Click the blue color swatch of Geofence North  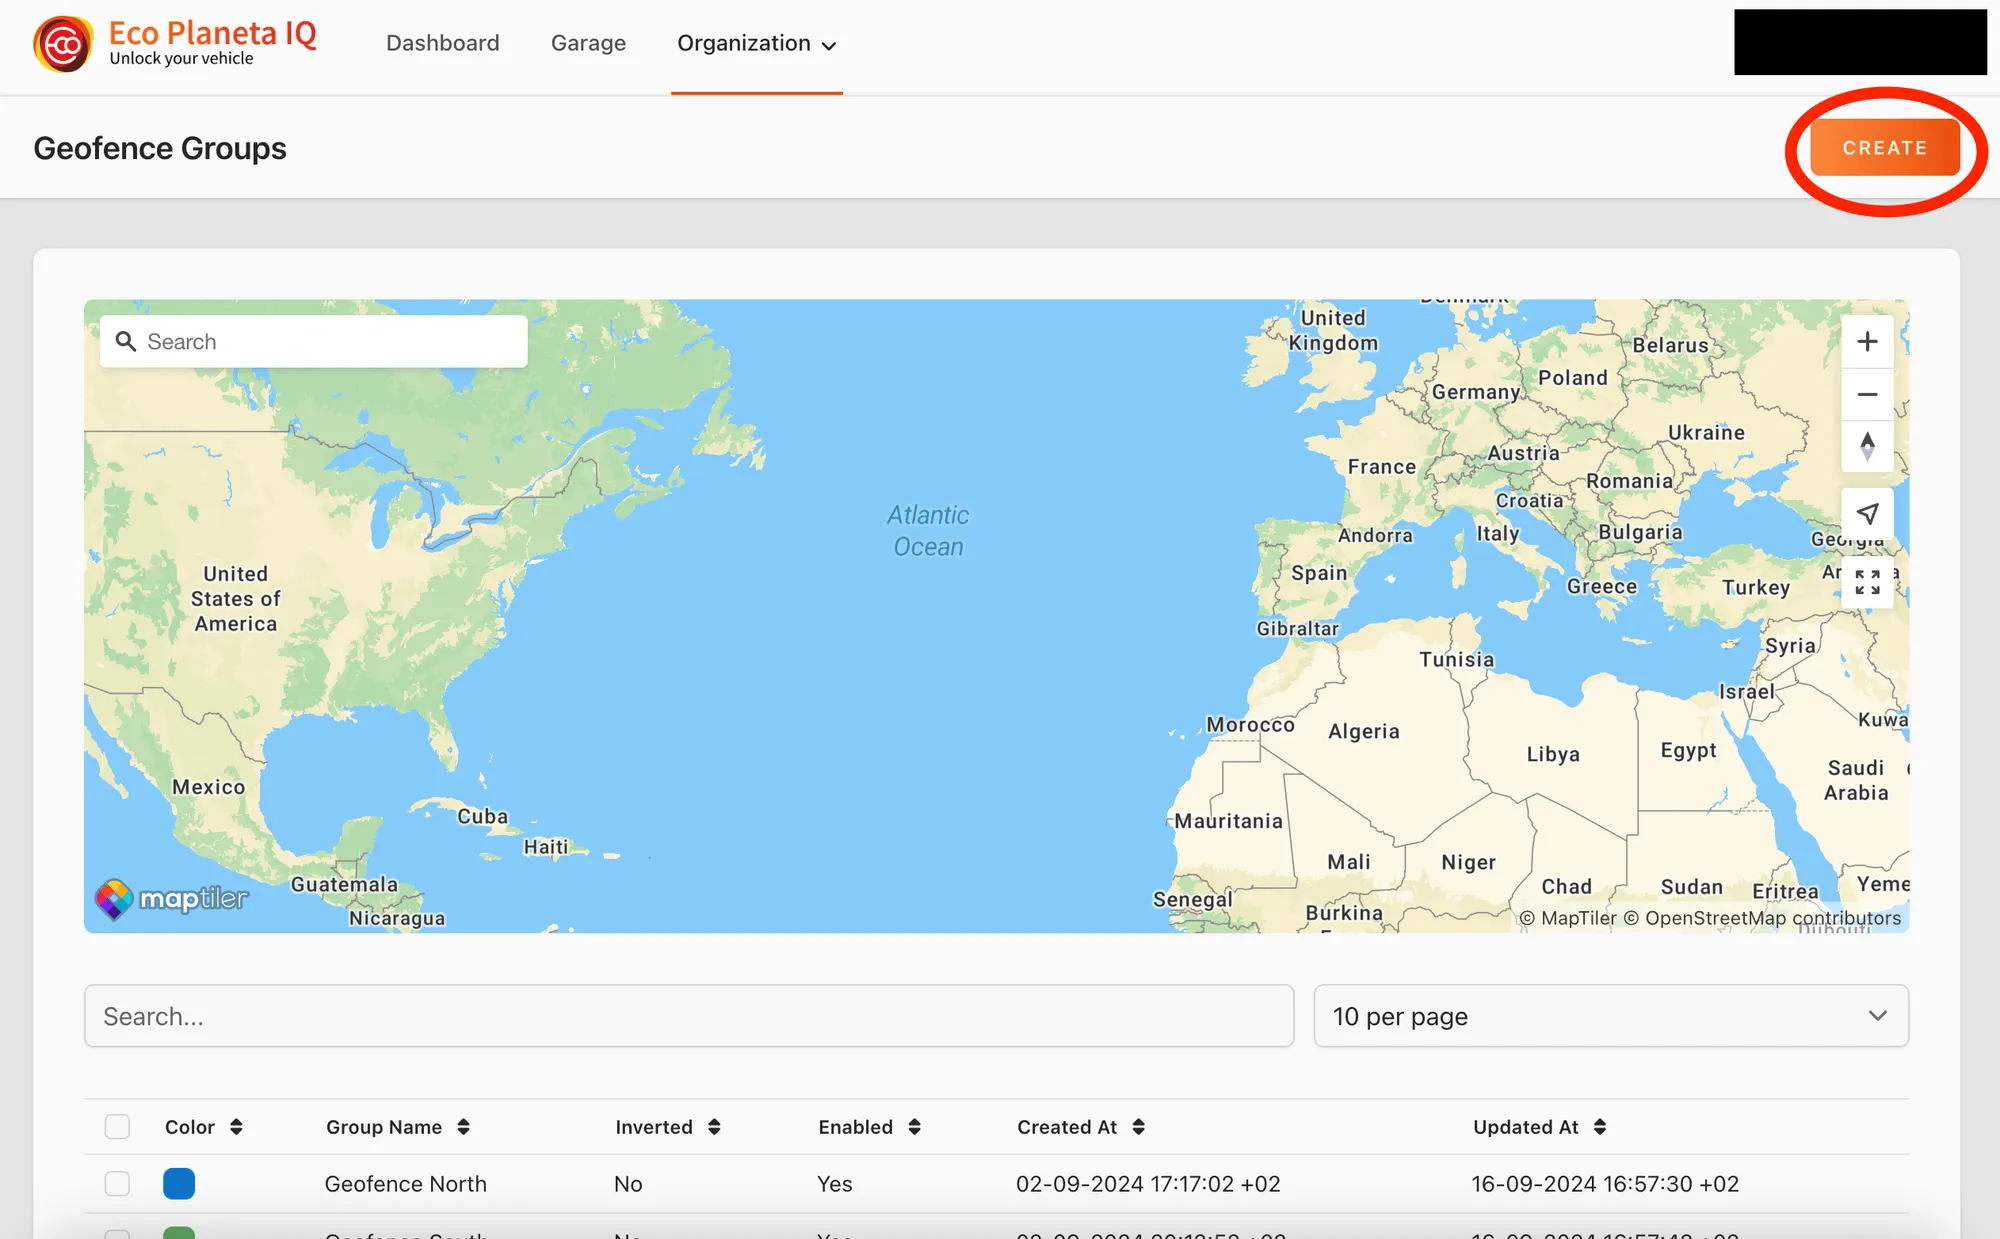click(179, 1184)
